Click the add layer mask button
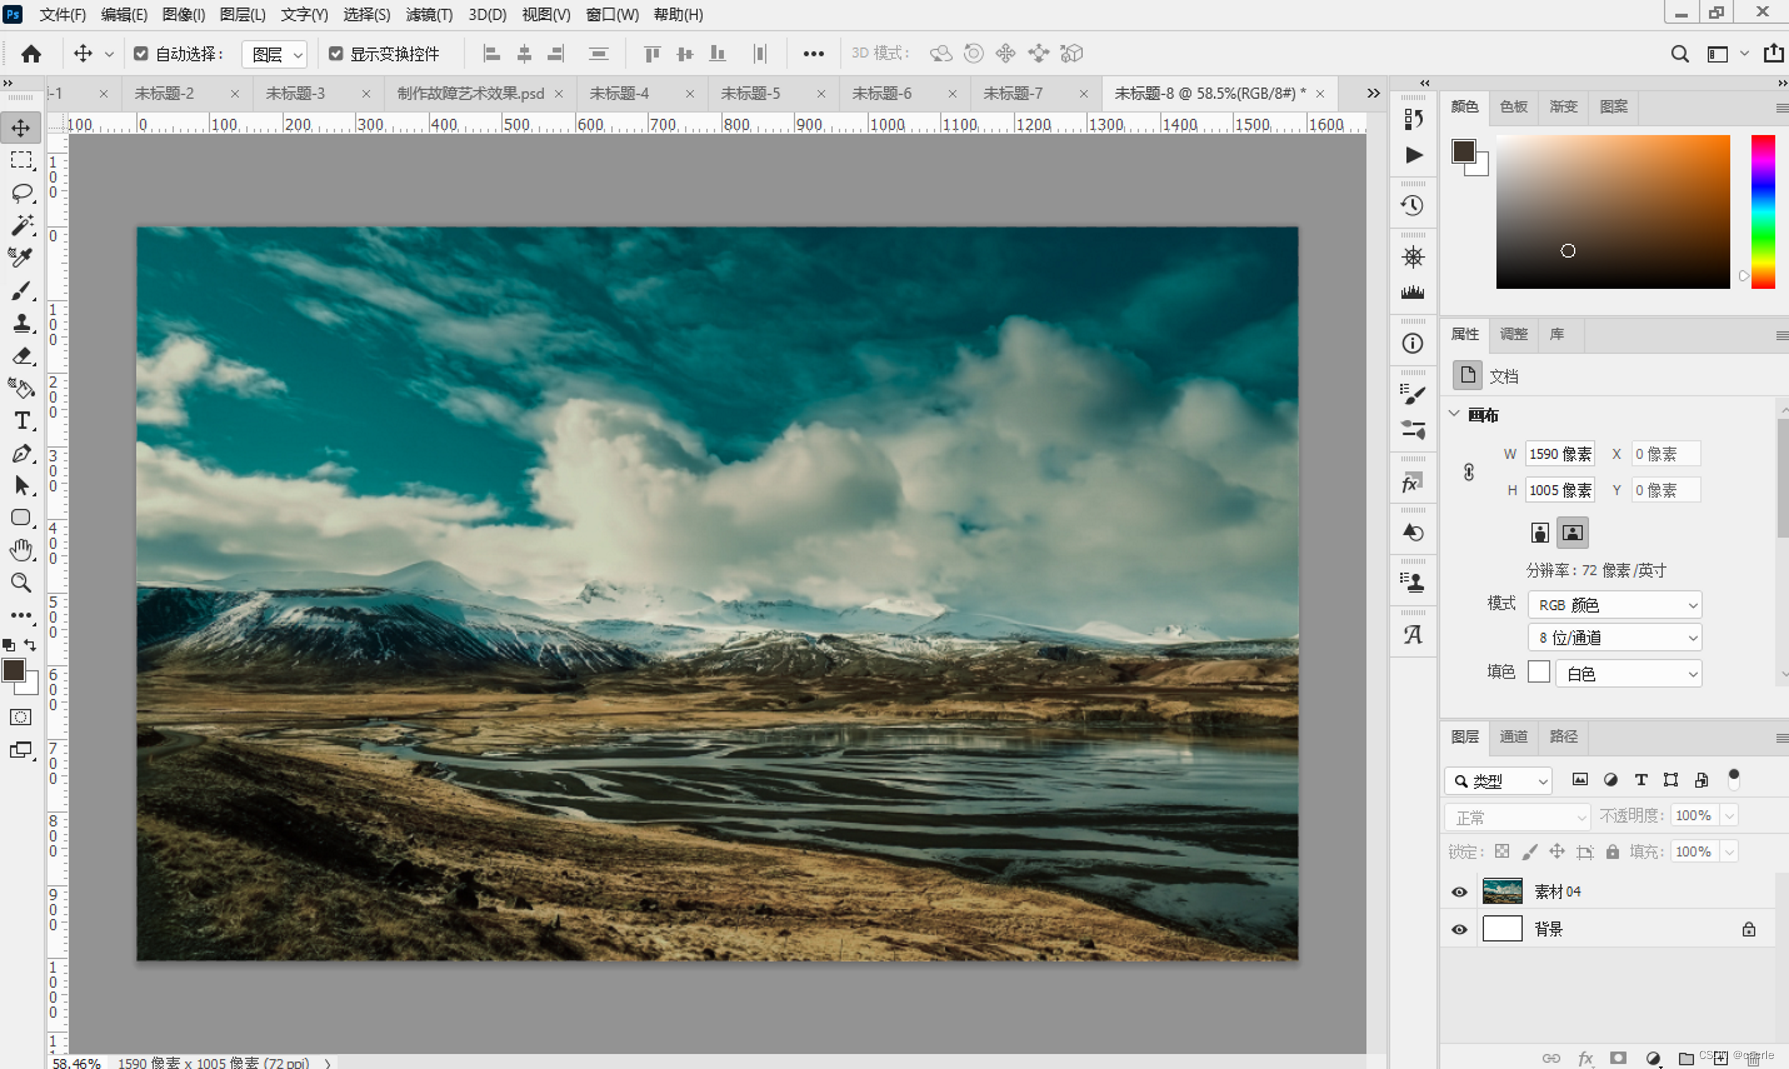1789x1069 pixels. (x=1618, y=1058)
